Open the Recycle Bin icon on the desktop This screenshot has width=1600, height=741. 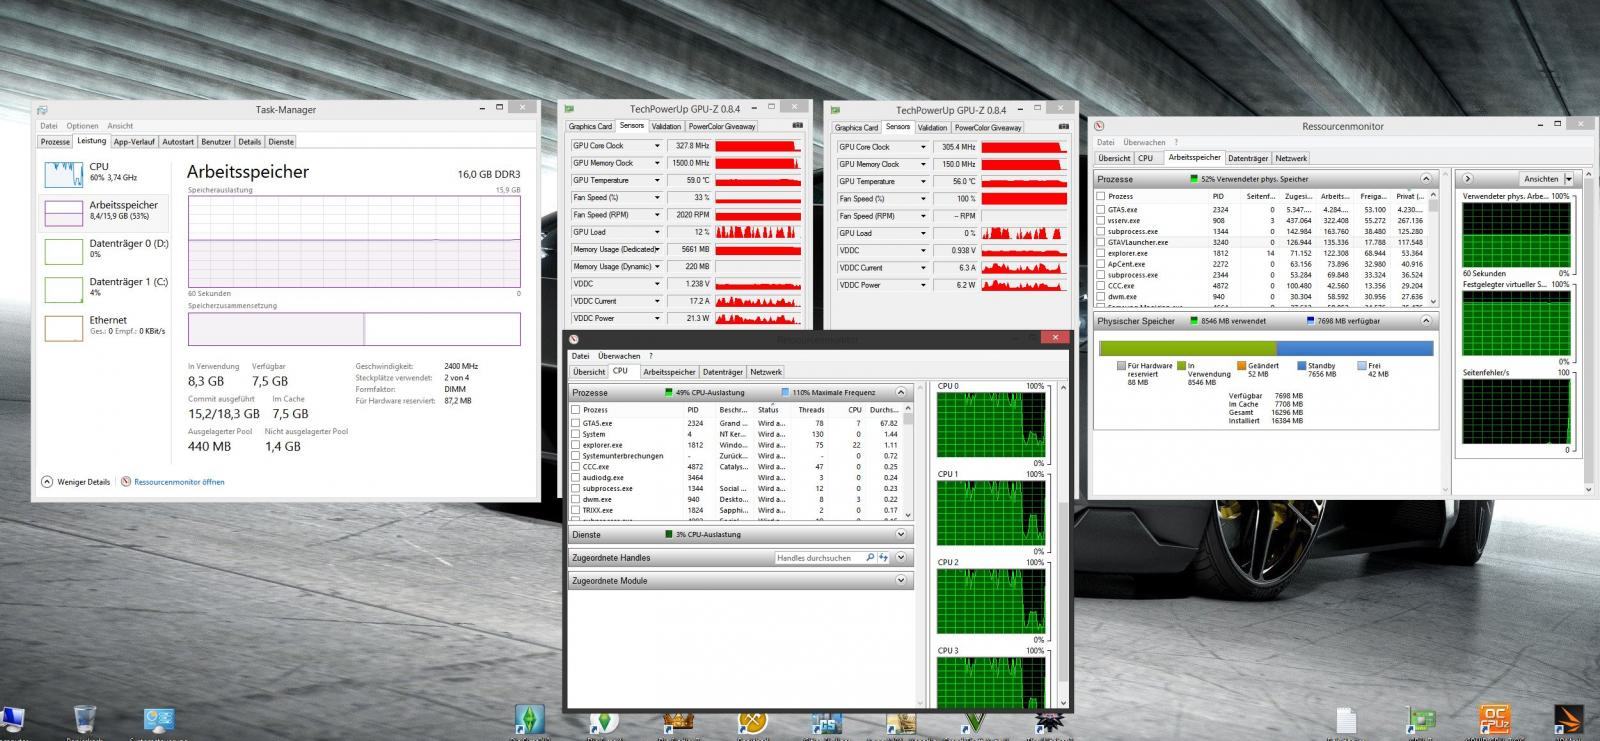coord(85,721)
